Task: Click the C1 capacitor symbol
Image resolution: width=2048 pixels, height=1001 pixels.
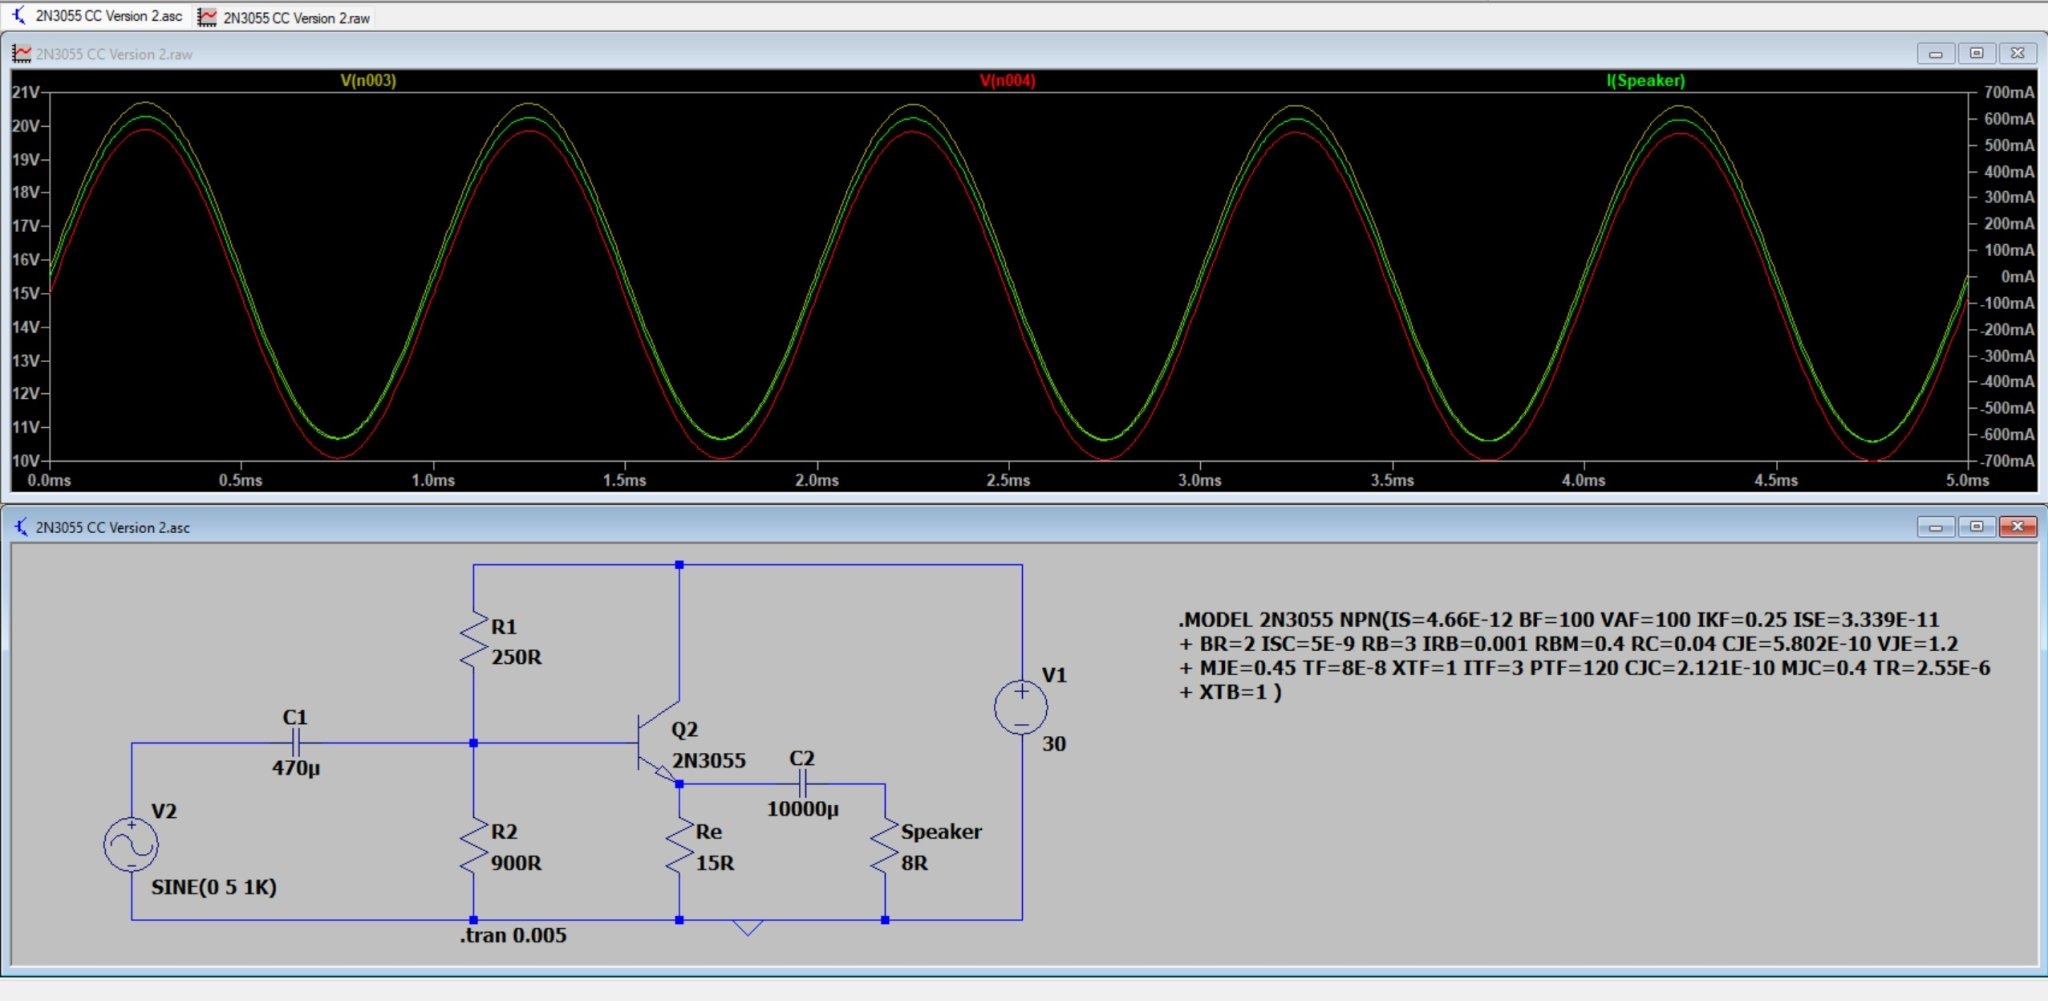Action: (x=295, y=742)
